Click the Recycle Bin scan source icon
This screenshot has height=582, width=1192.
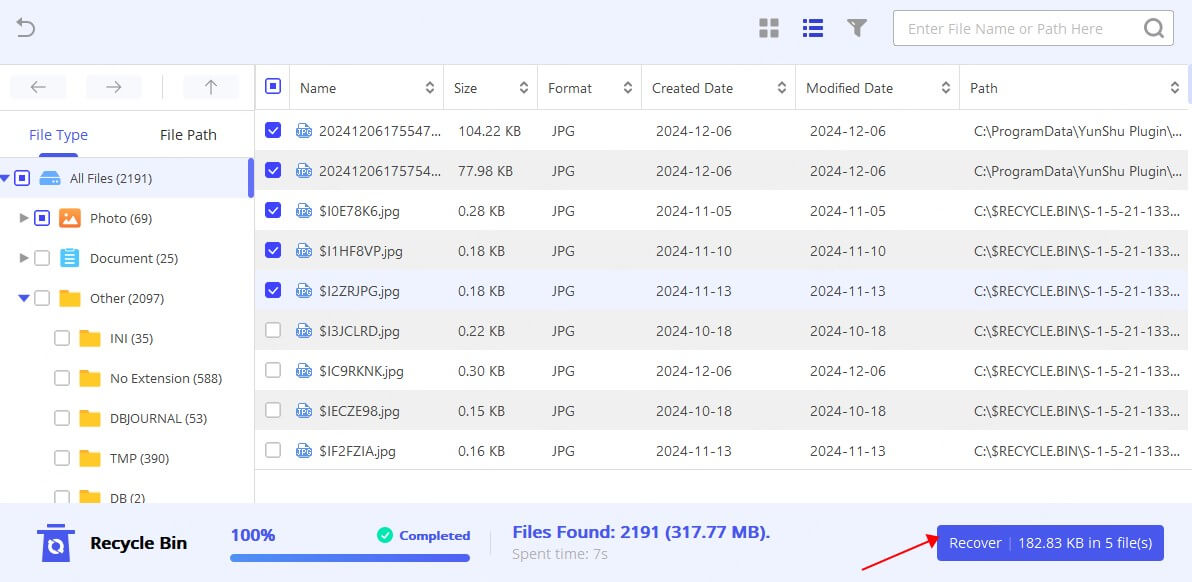[x=55, y=542]
